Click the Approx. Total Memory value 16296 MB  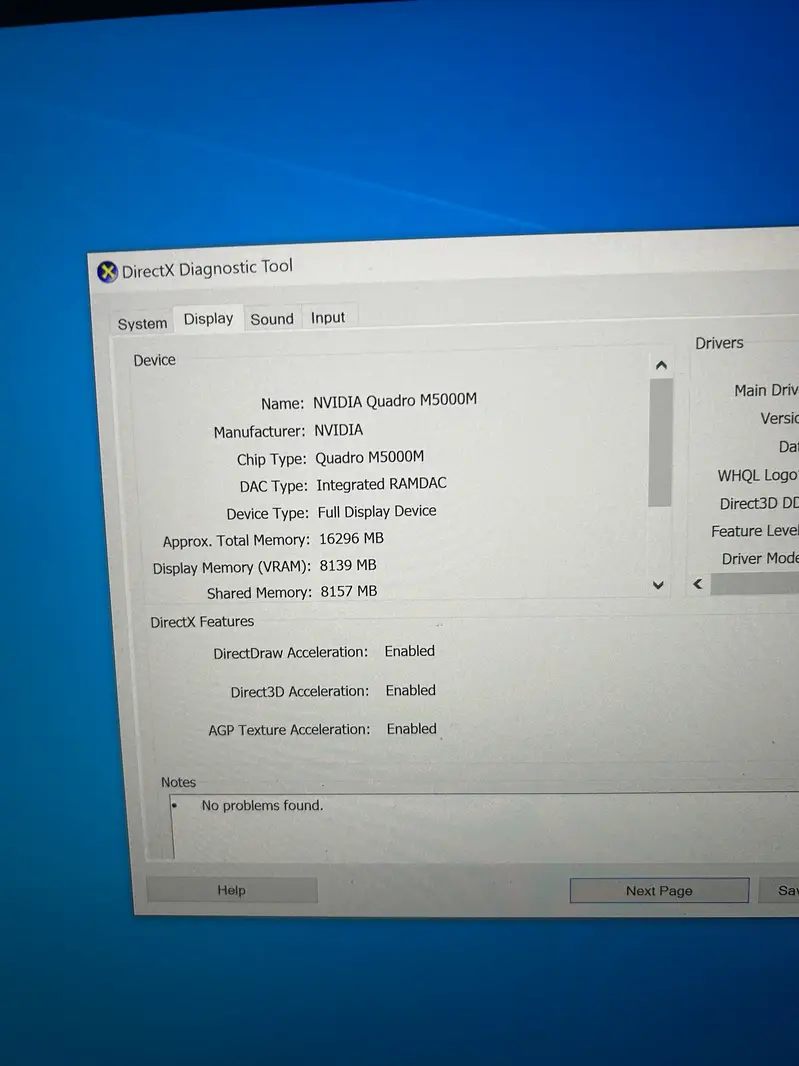point(351,538)
